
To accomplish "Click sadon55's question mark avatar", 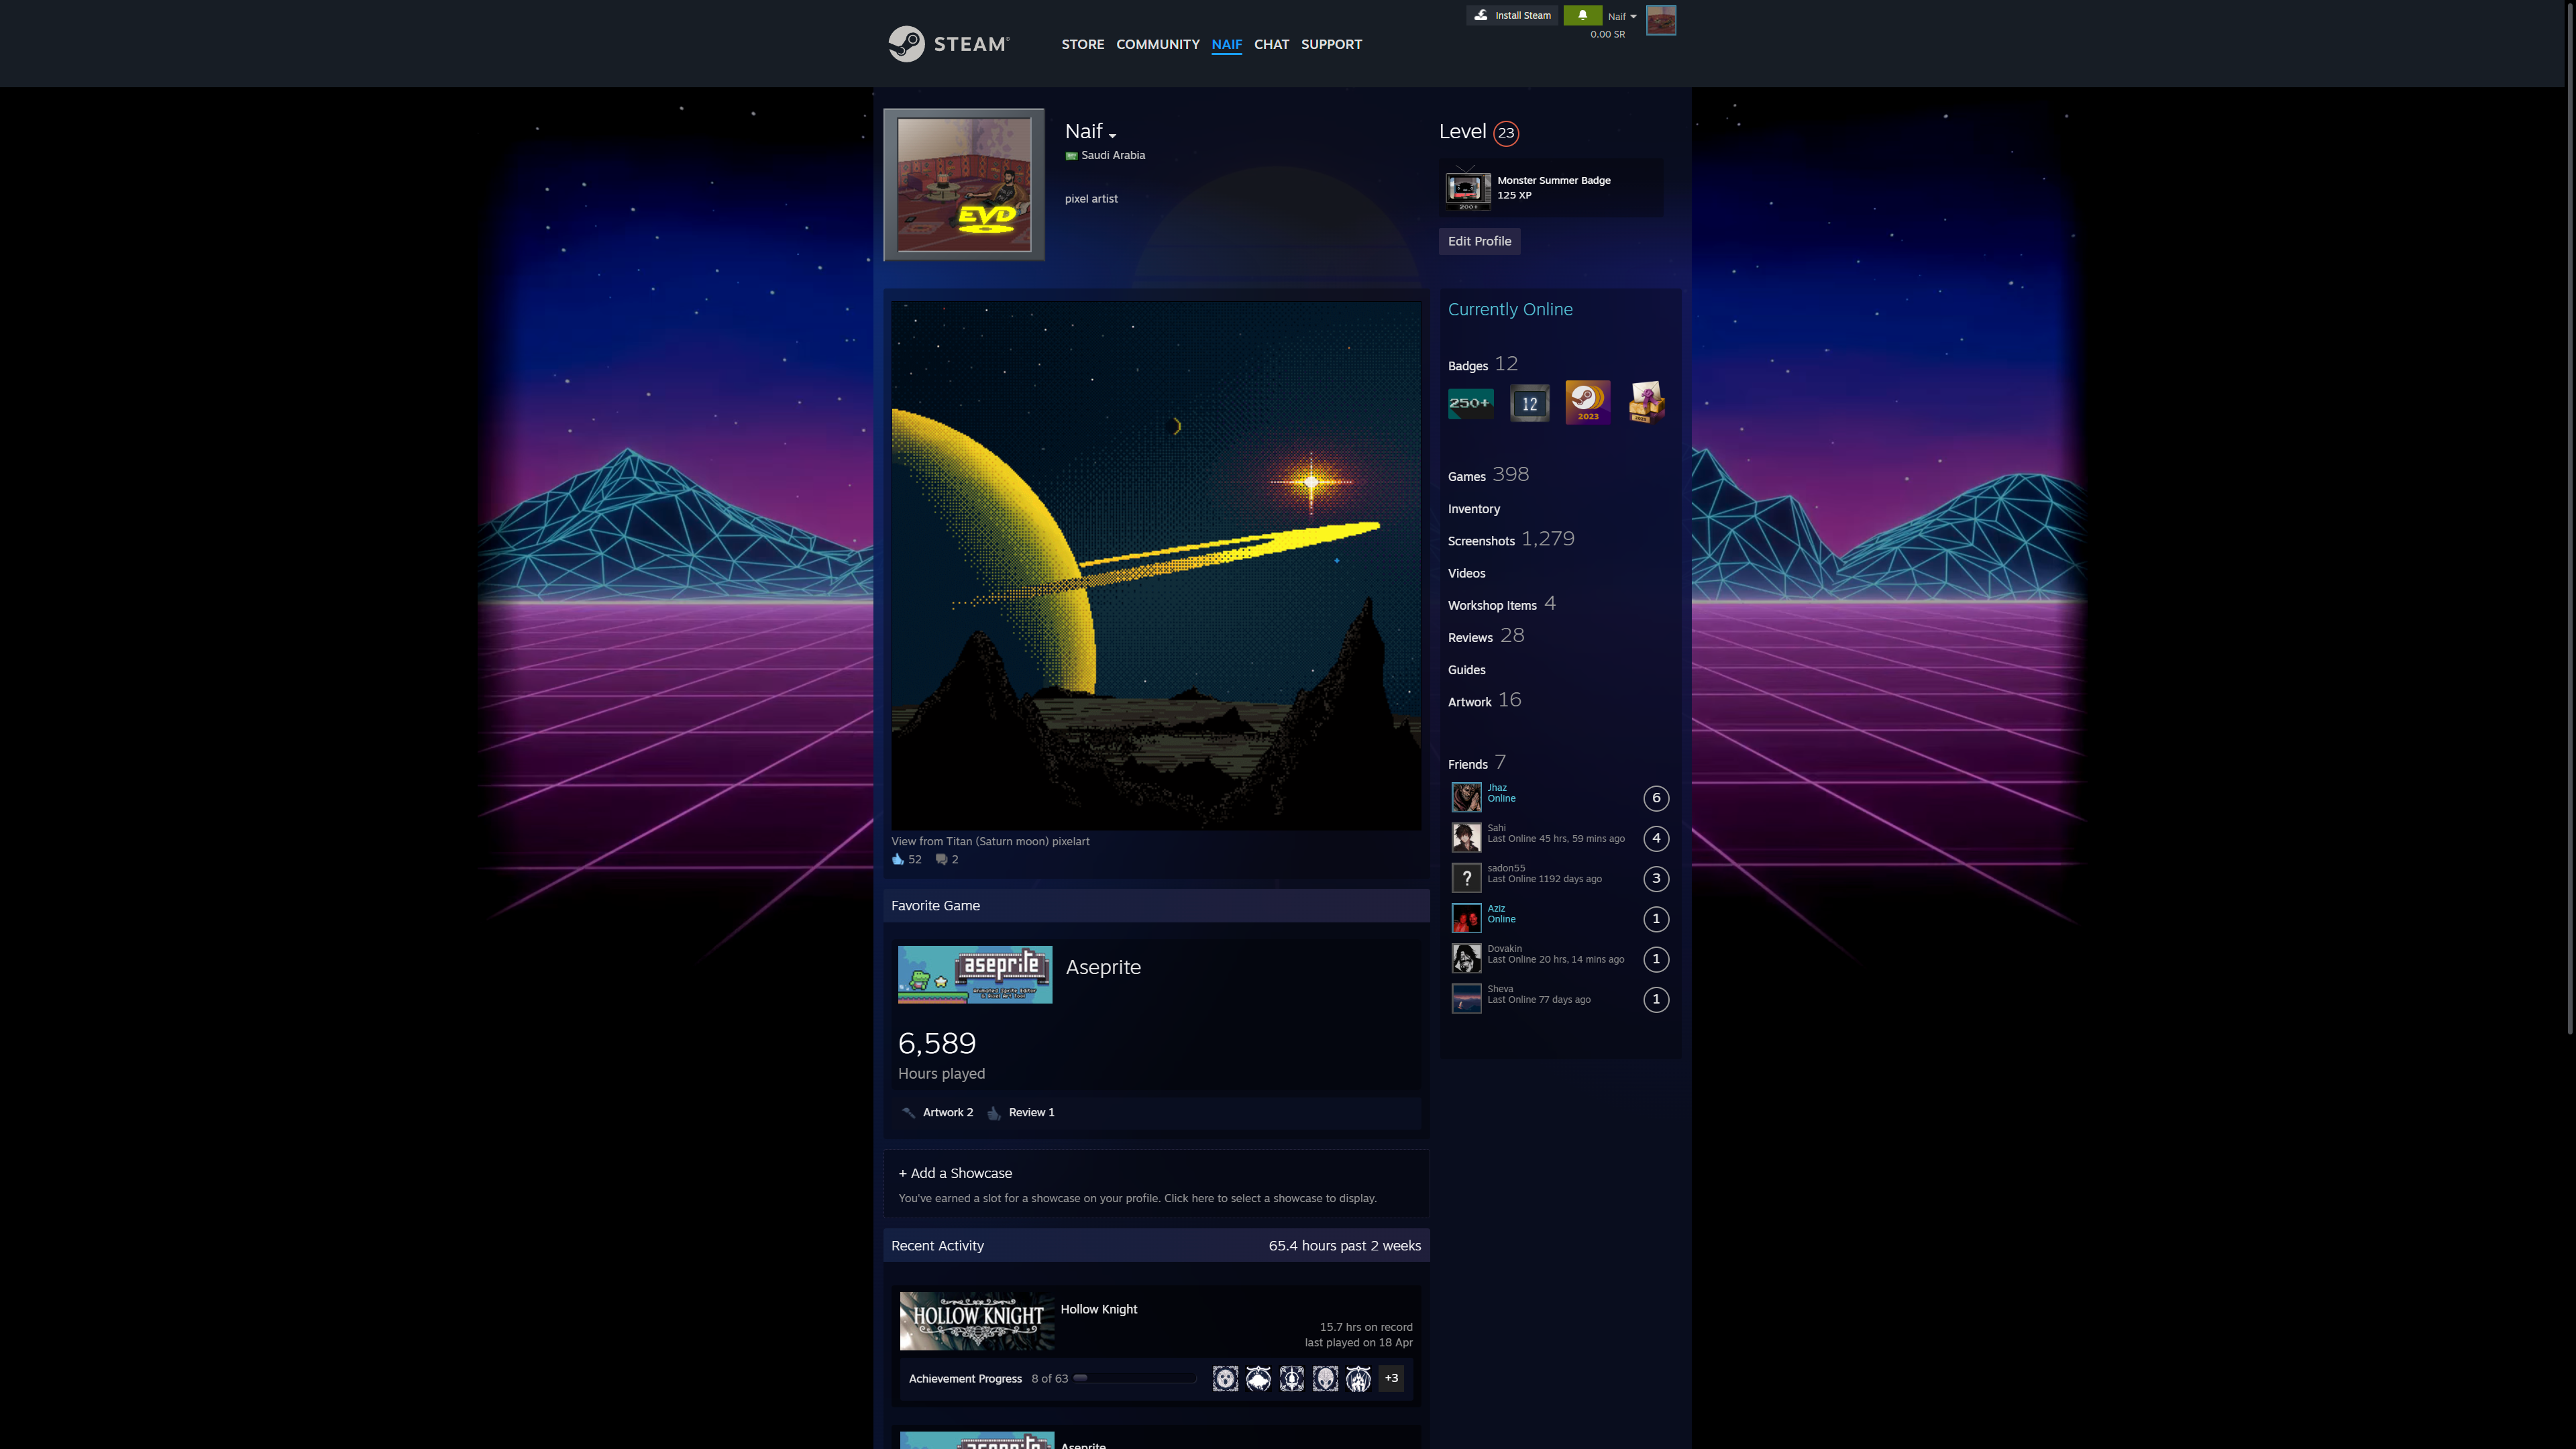I will tap(1466, 878).
